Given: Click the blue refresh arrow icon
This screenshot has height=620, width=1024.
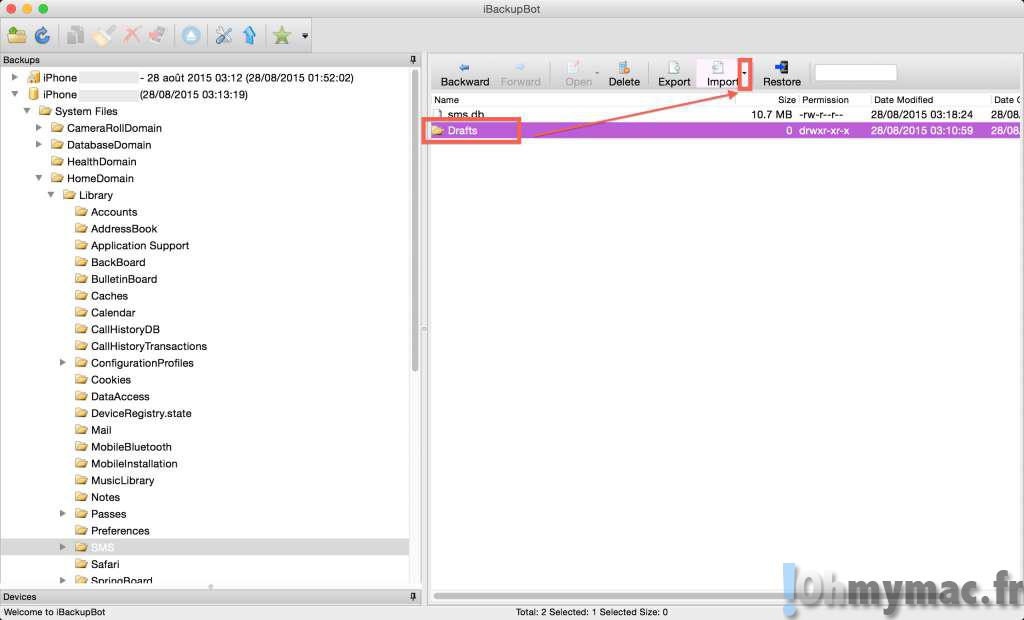Looking at the screenshot, I should click(x=42, y=35).
